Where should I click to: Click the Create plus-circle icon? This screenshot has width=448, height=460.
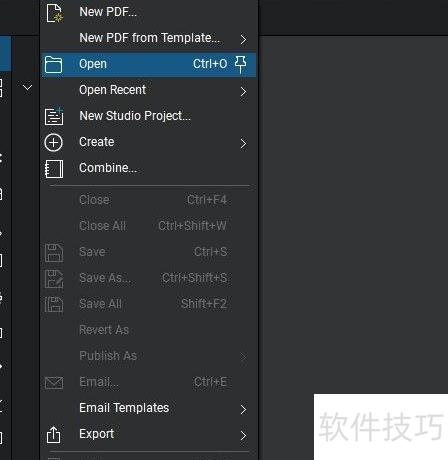tap(53, 143)
